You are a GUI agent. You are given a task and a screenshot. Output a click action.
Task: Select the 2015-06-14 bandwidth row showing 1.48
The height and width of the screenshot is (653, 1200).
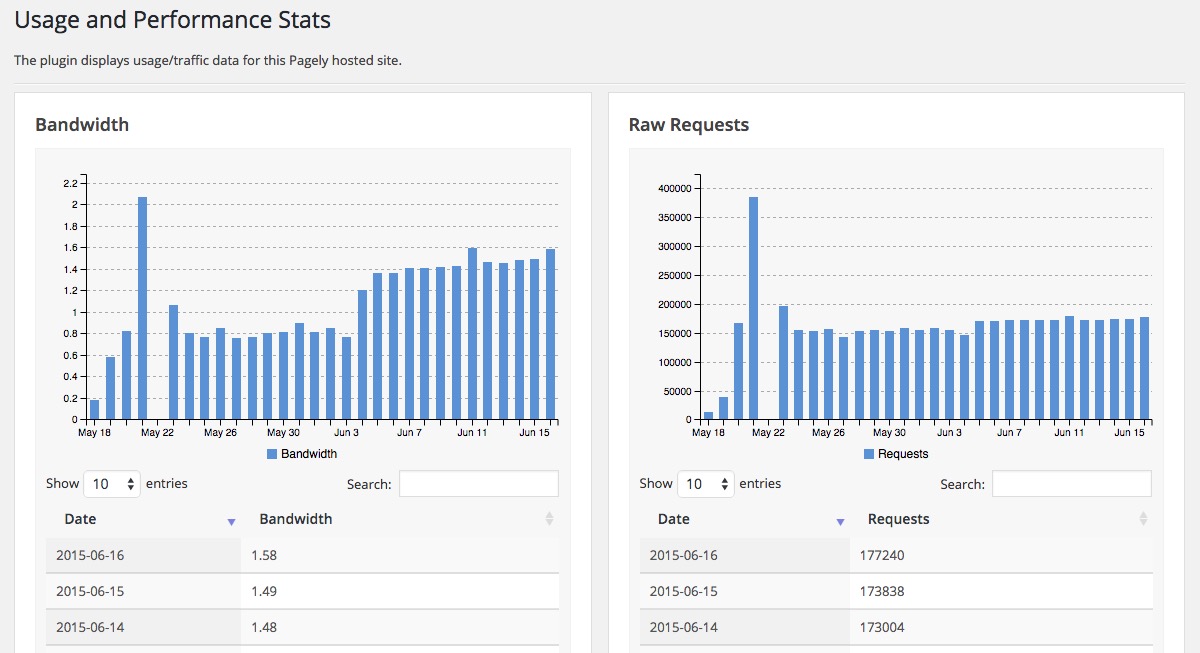302,627
